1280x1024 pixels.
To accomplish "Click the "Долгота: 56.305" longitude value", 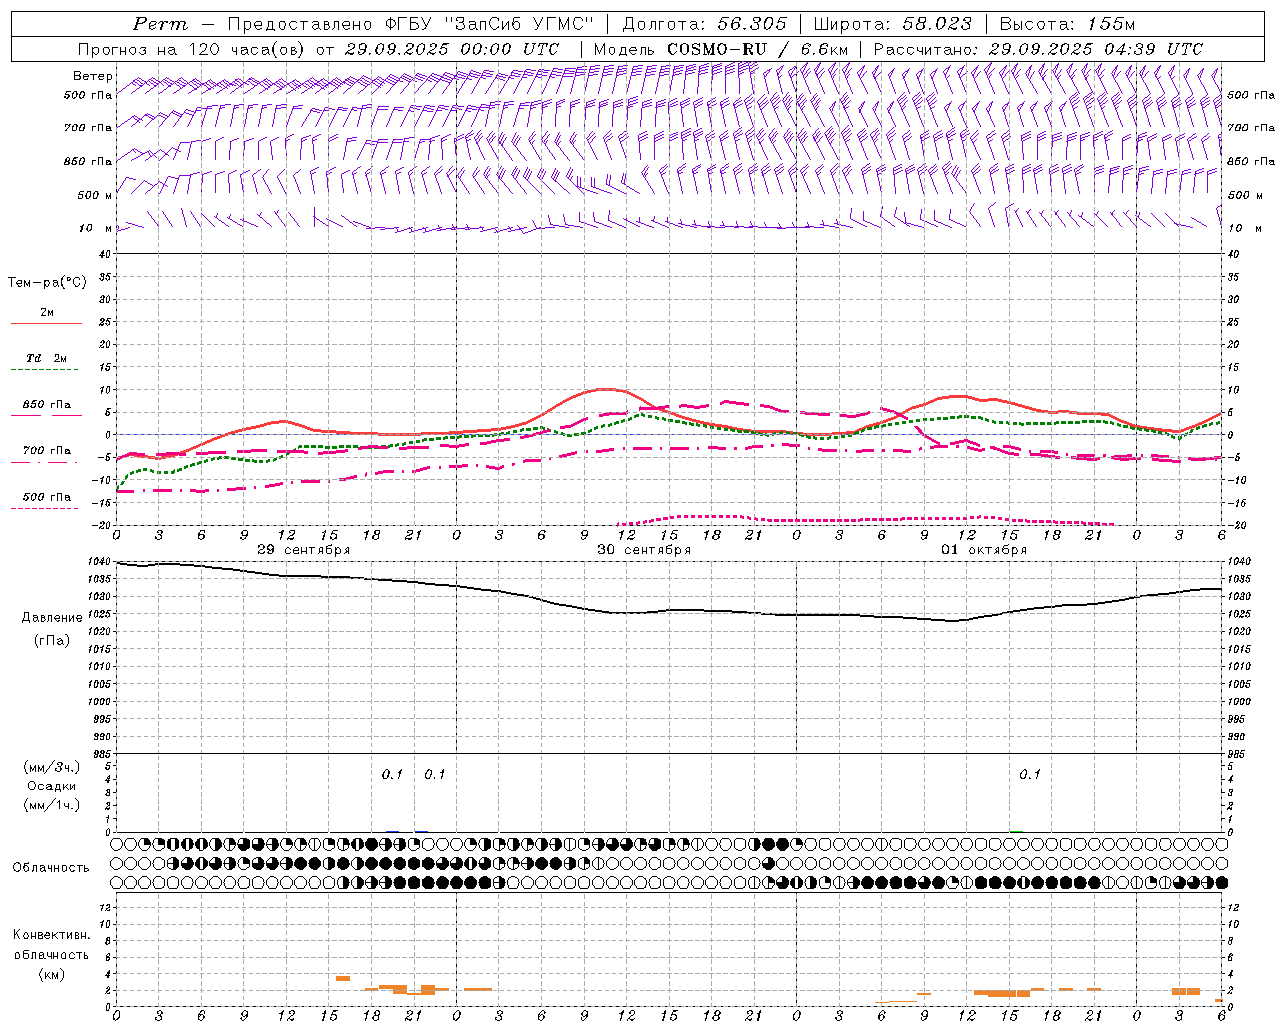I will 705,24.
